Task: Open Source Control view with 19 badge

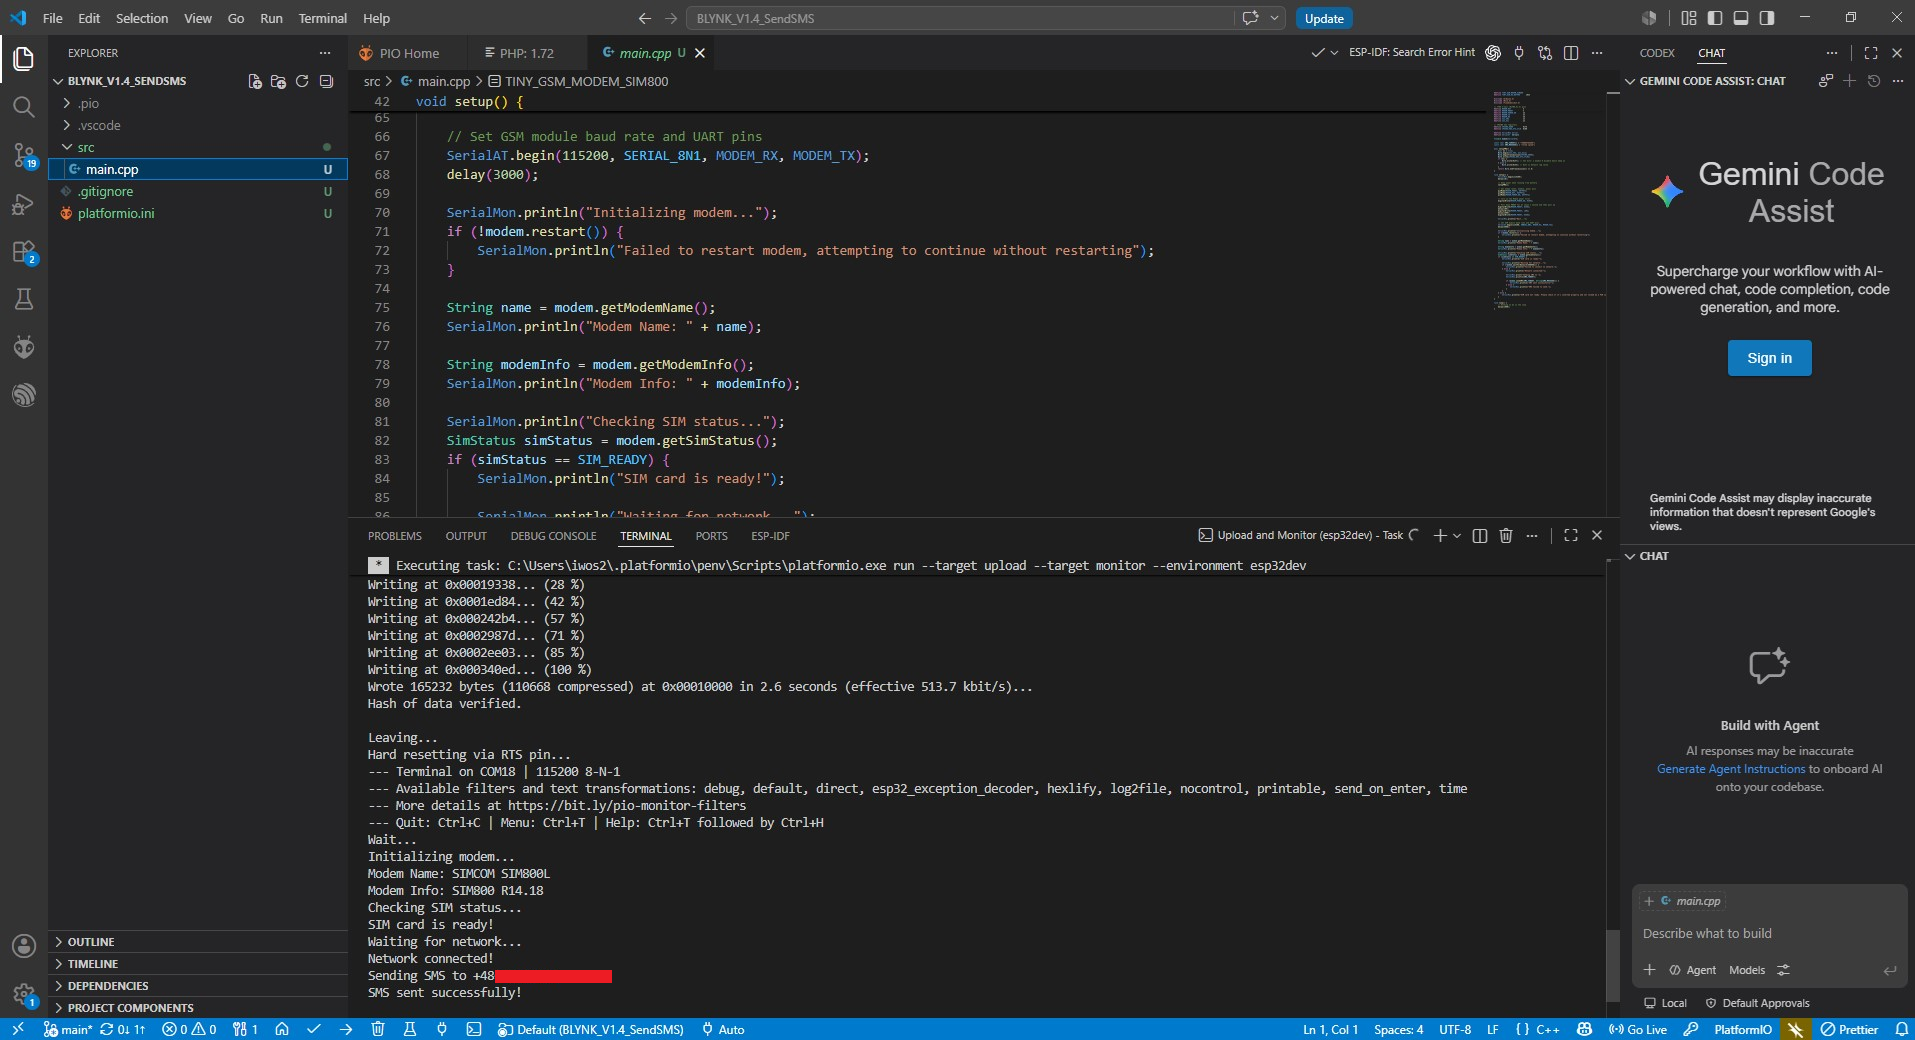Action: pos(24,155)
